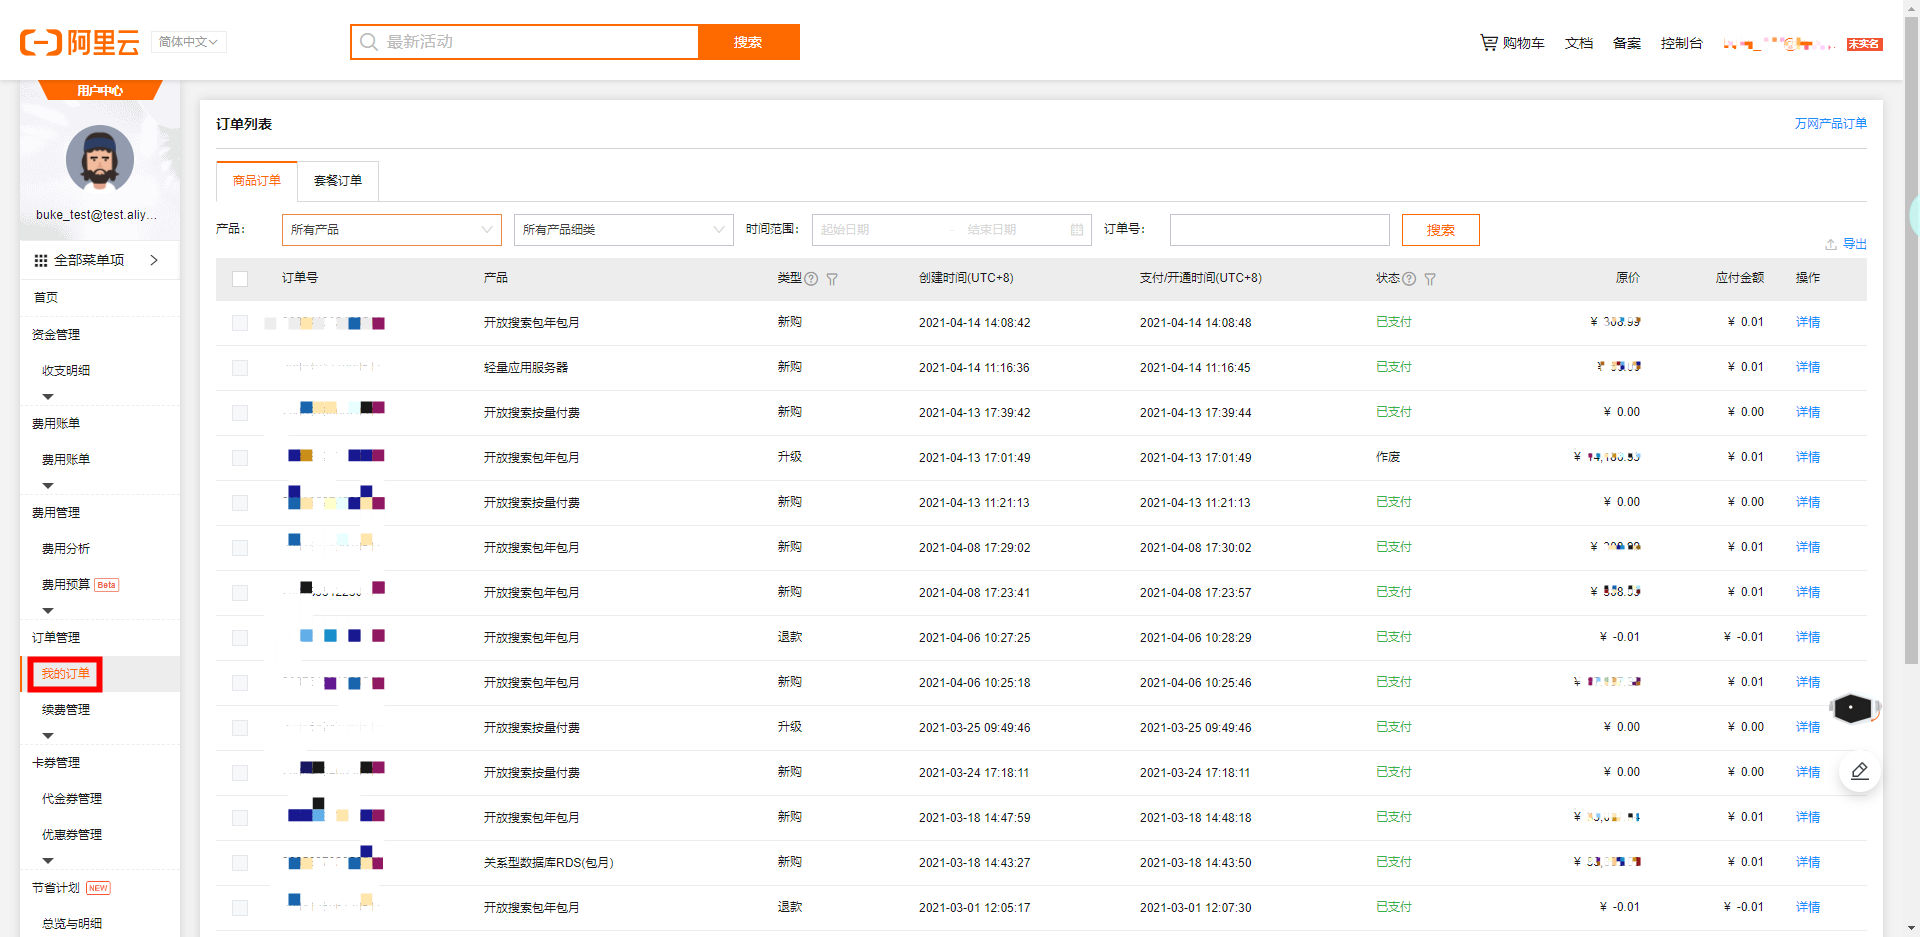The width and height of the screenshot is (1920, 937).
Task: Check the order row dated 2021-04-06 10:27:25
Action: point(240,638)
